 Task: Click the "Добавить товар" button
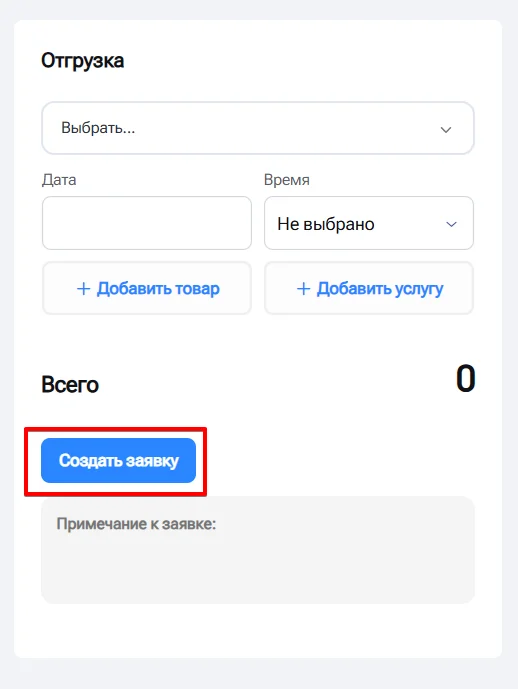coord(147,288)
